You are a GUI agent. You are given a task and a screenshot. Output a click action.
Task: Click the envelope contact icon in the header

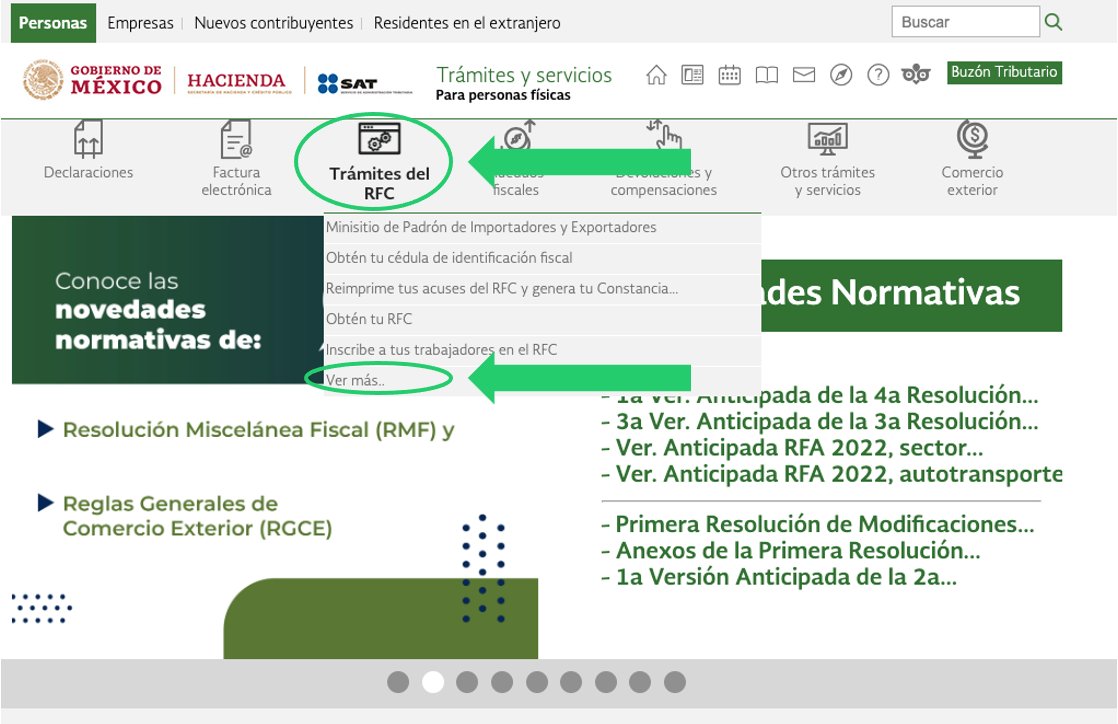click(804, 73)
